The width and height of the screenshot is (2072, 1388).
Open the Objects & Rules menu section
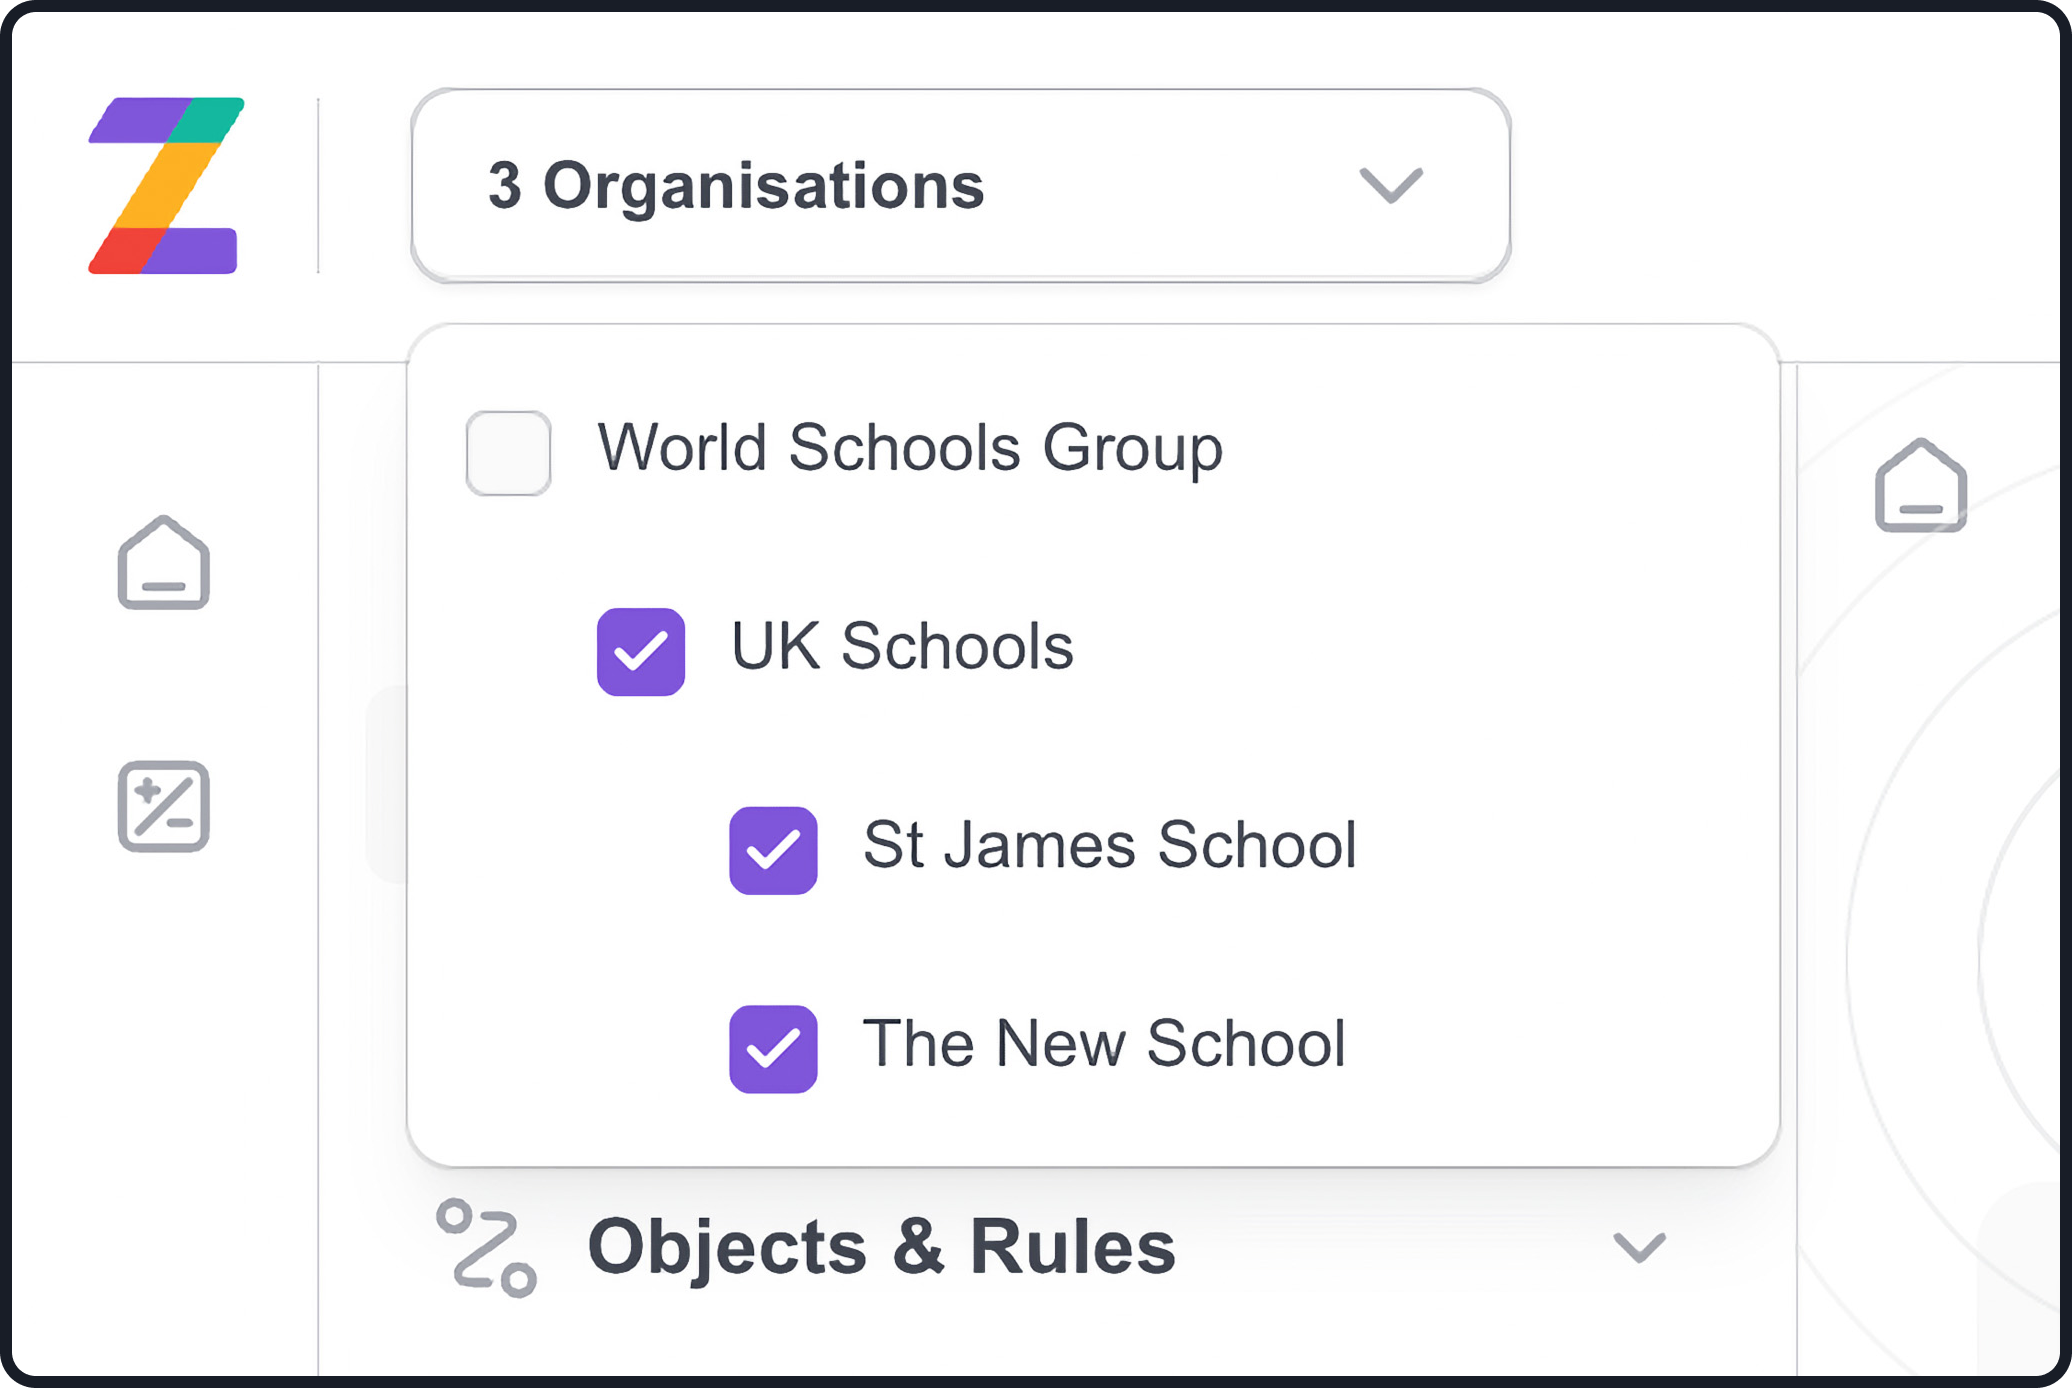click(881, 1247)
